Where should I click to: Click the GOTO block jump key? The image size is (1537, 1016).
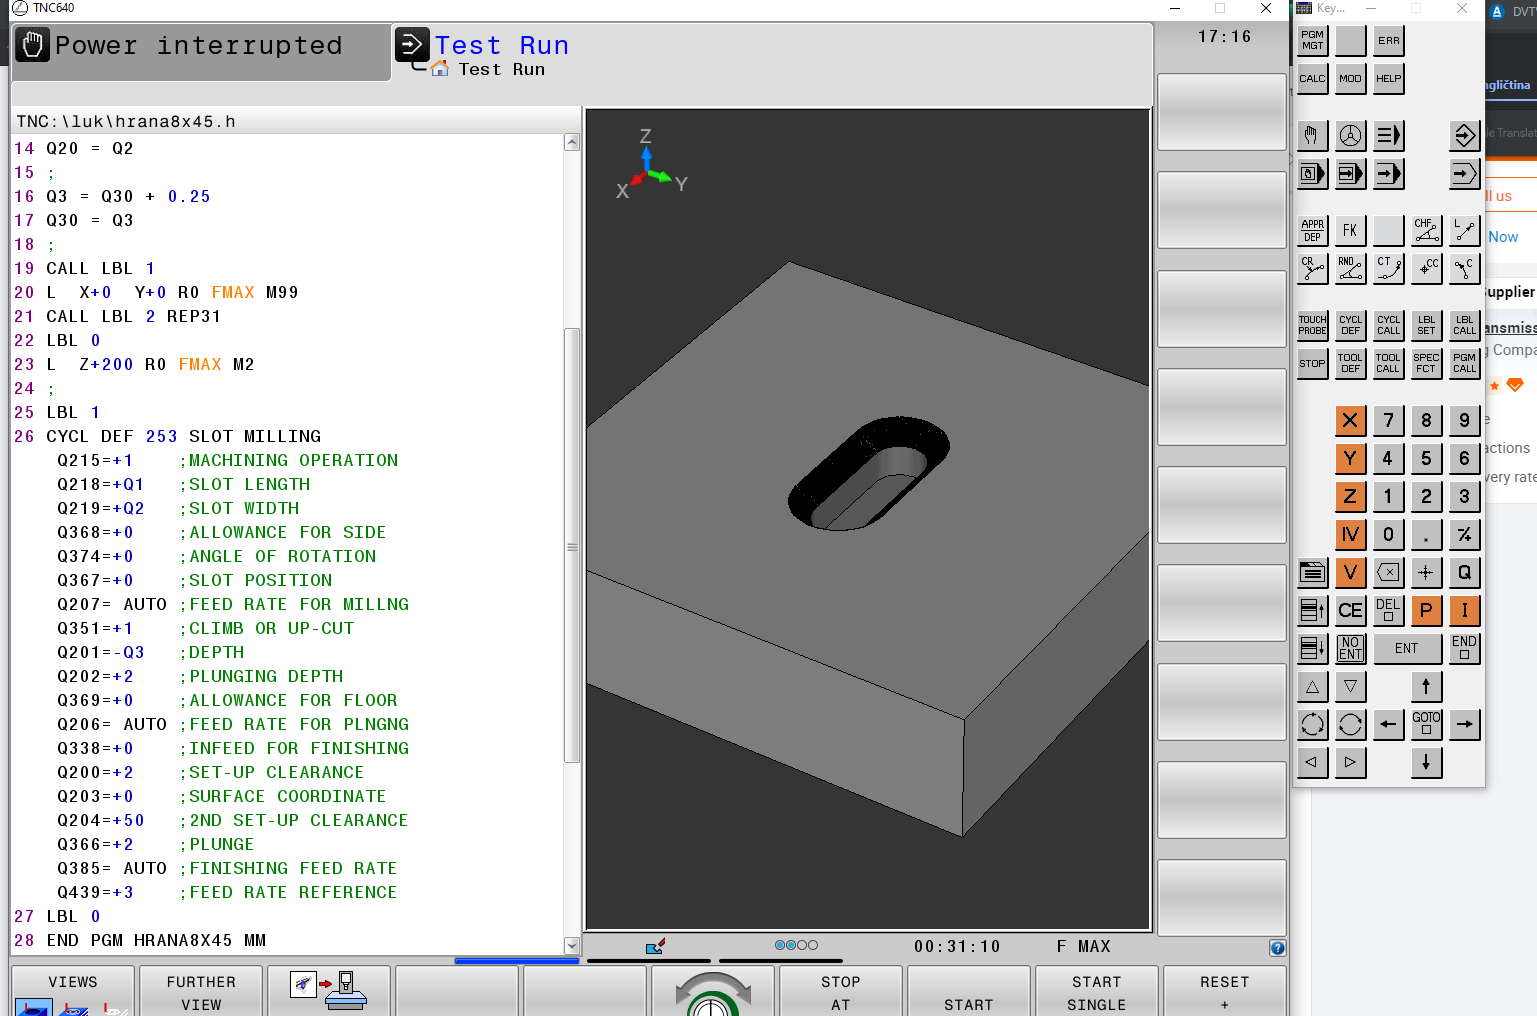[x=1426, y=724]
